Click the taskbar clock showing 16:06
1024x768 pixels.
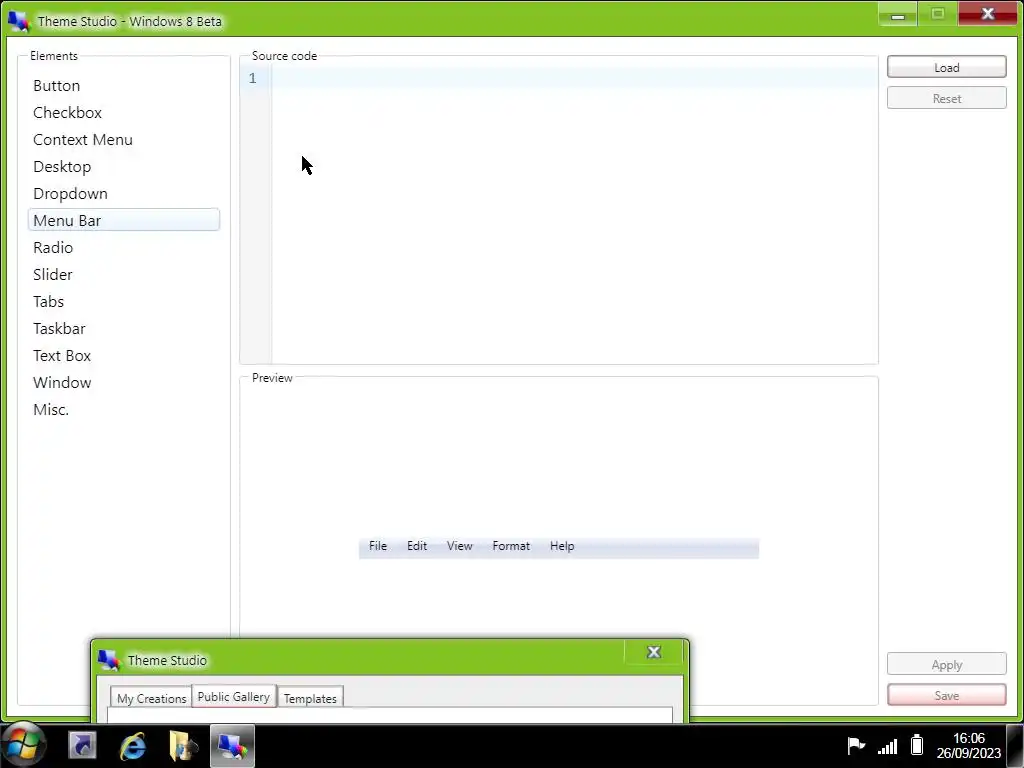coord(968,745)
